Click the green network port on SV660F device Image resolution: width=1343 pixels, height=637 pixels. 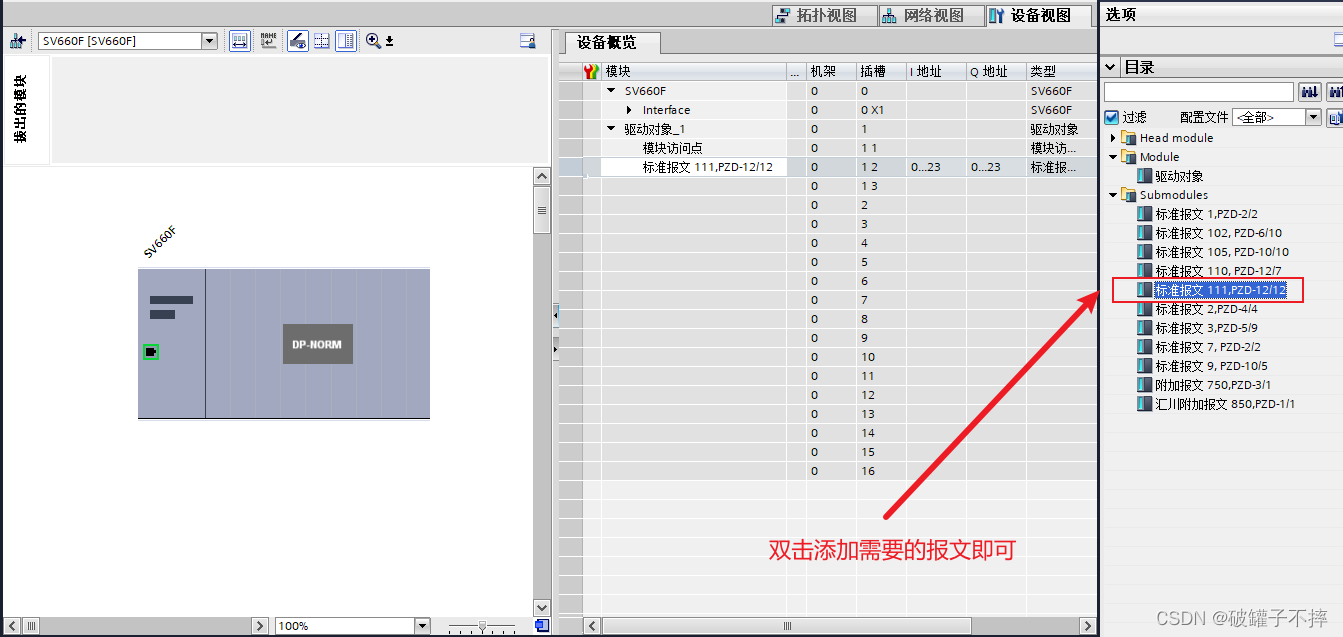click(x=151, y=352)
